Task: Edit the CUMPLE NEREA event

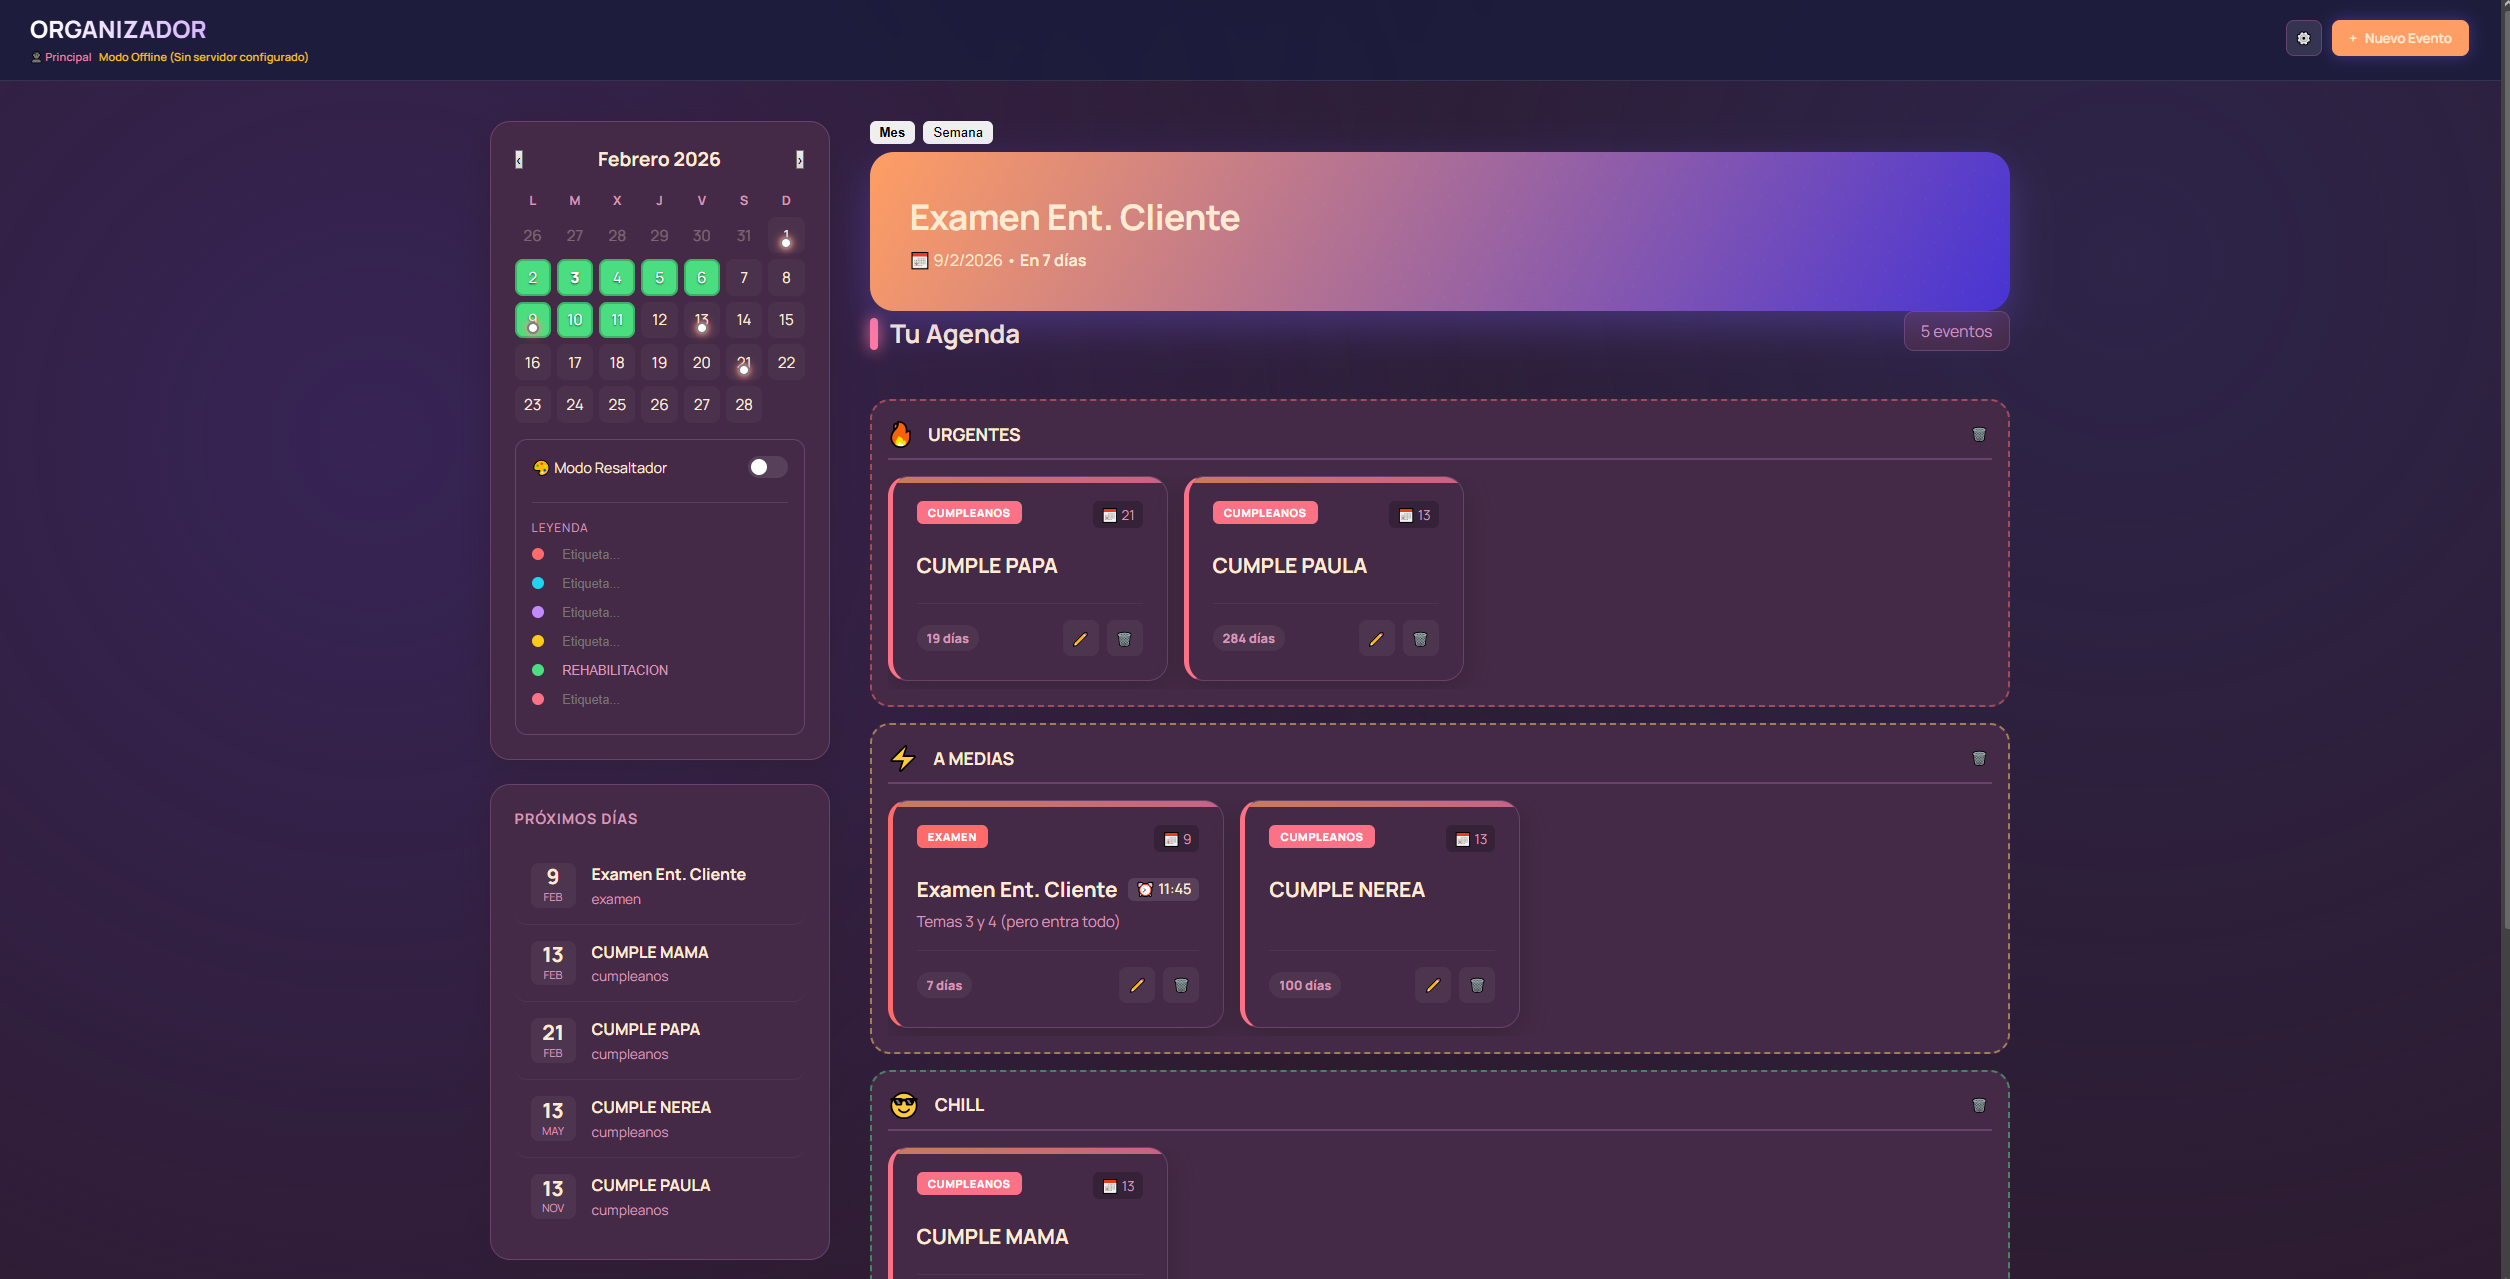Action: [x=1432, y=986]
